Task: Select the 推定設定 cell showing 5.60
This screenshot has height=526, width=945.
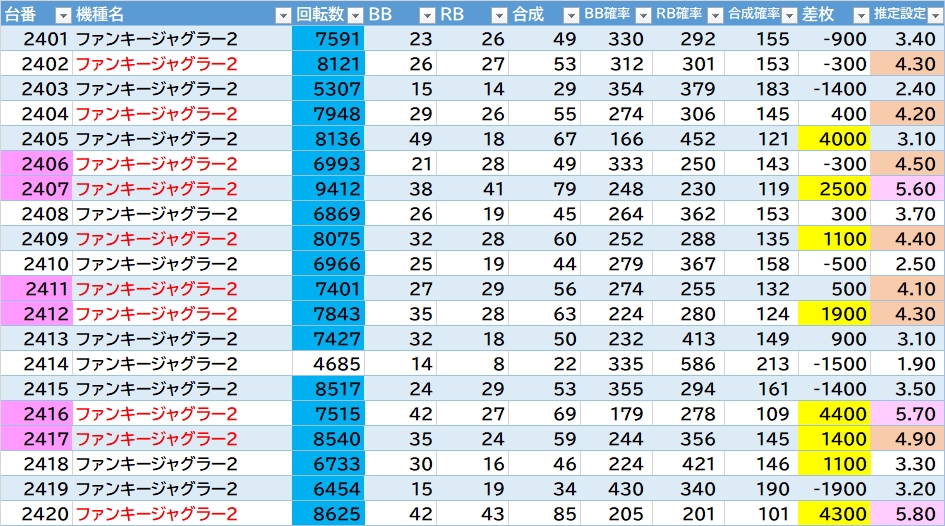Action: (x=908, y=189)
